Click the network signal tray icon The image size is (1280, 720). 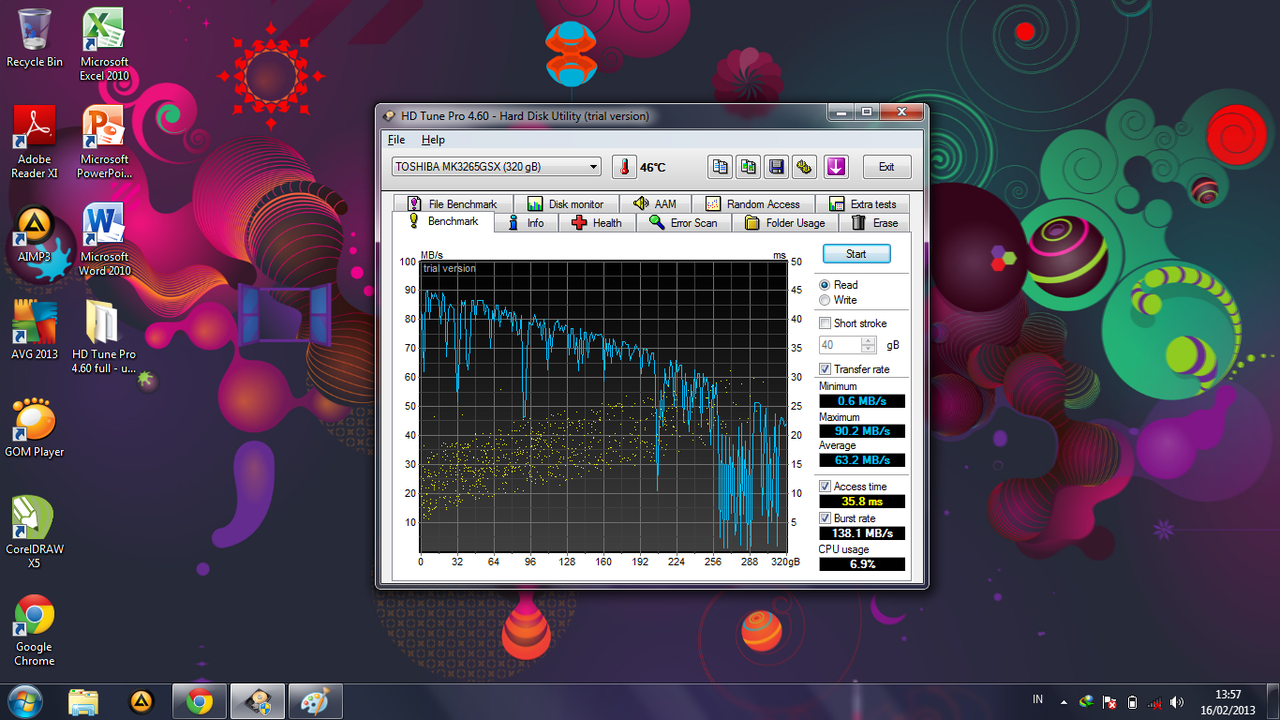1155,702
